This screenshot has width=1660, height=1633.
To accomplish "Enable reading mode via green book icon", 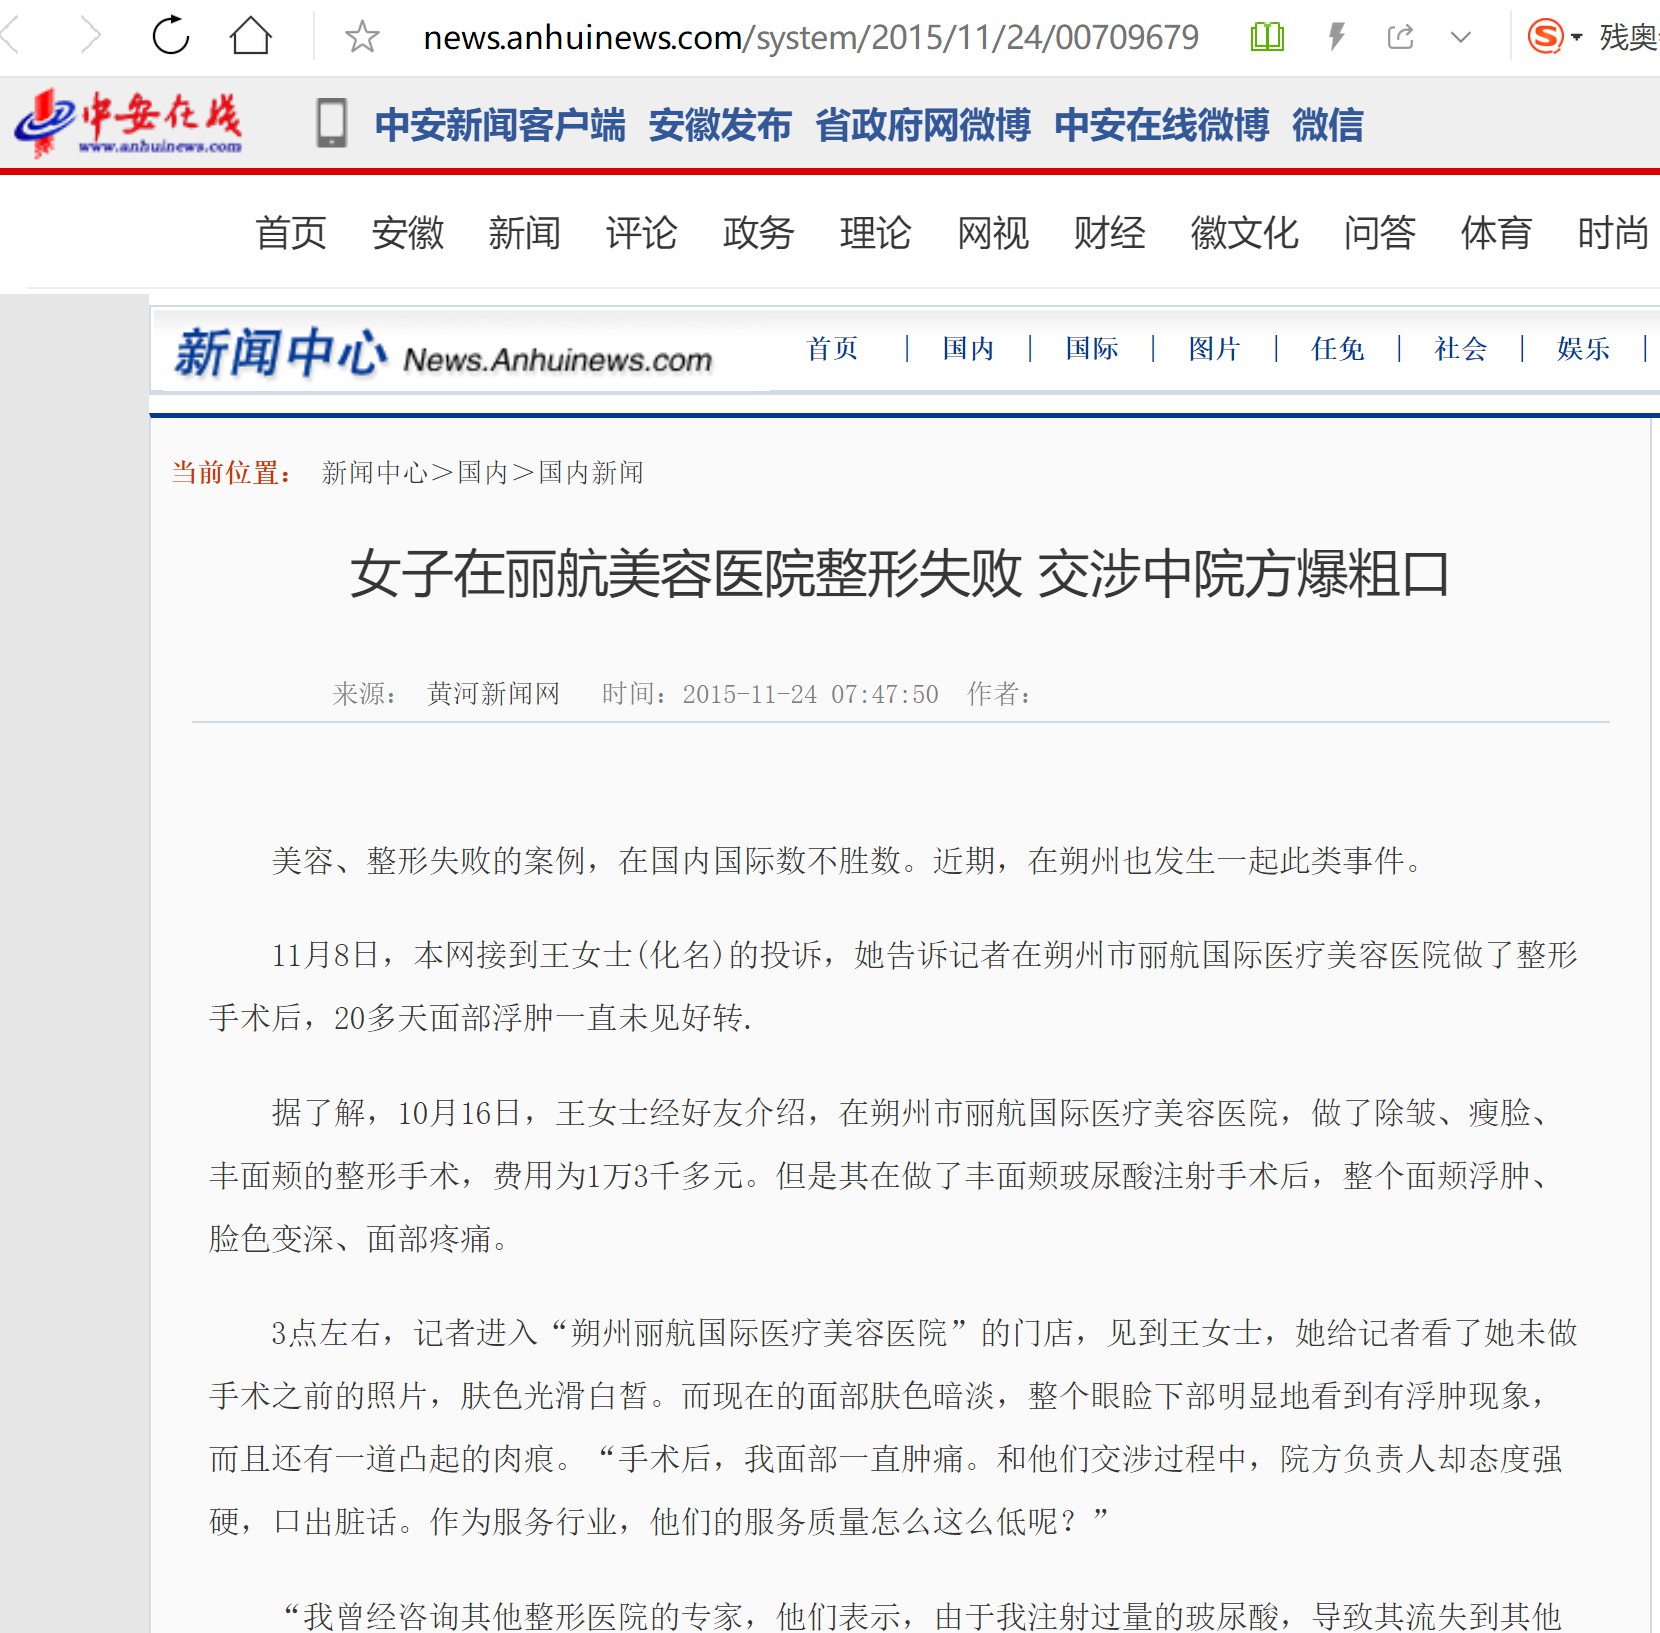I will pos(1267,37).
